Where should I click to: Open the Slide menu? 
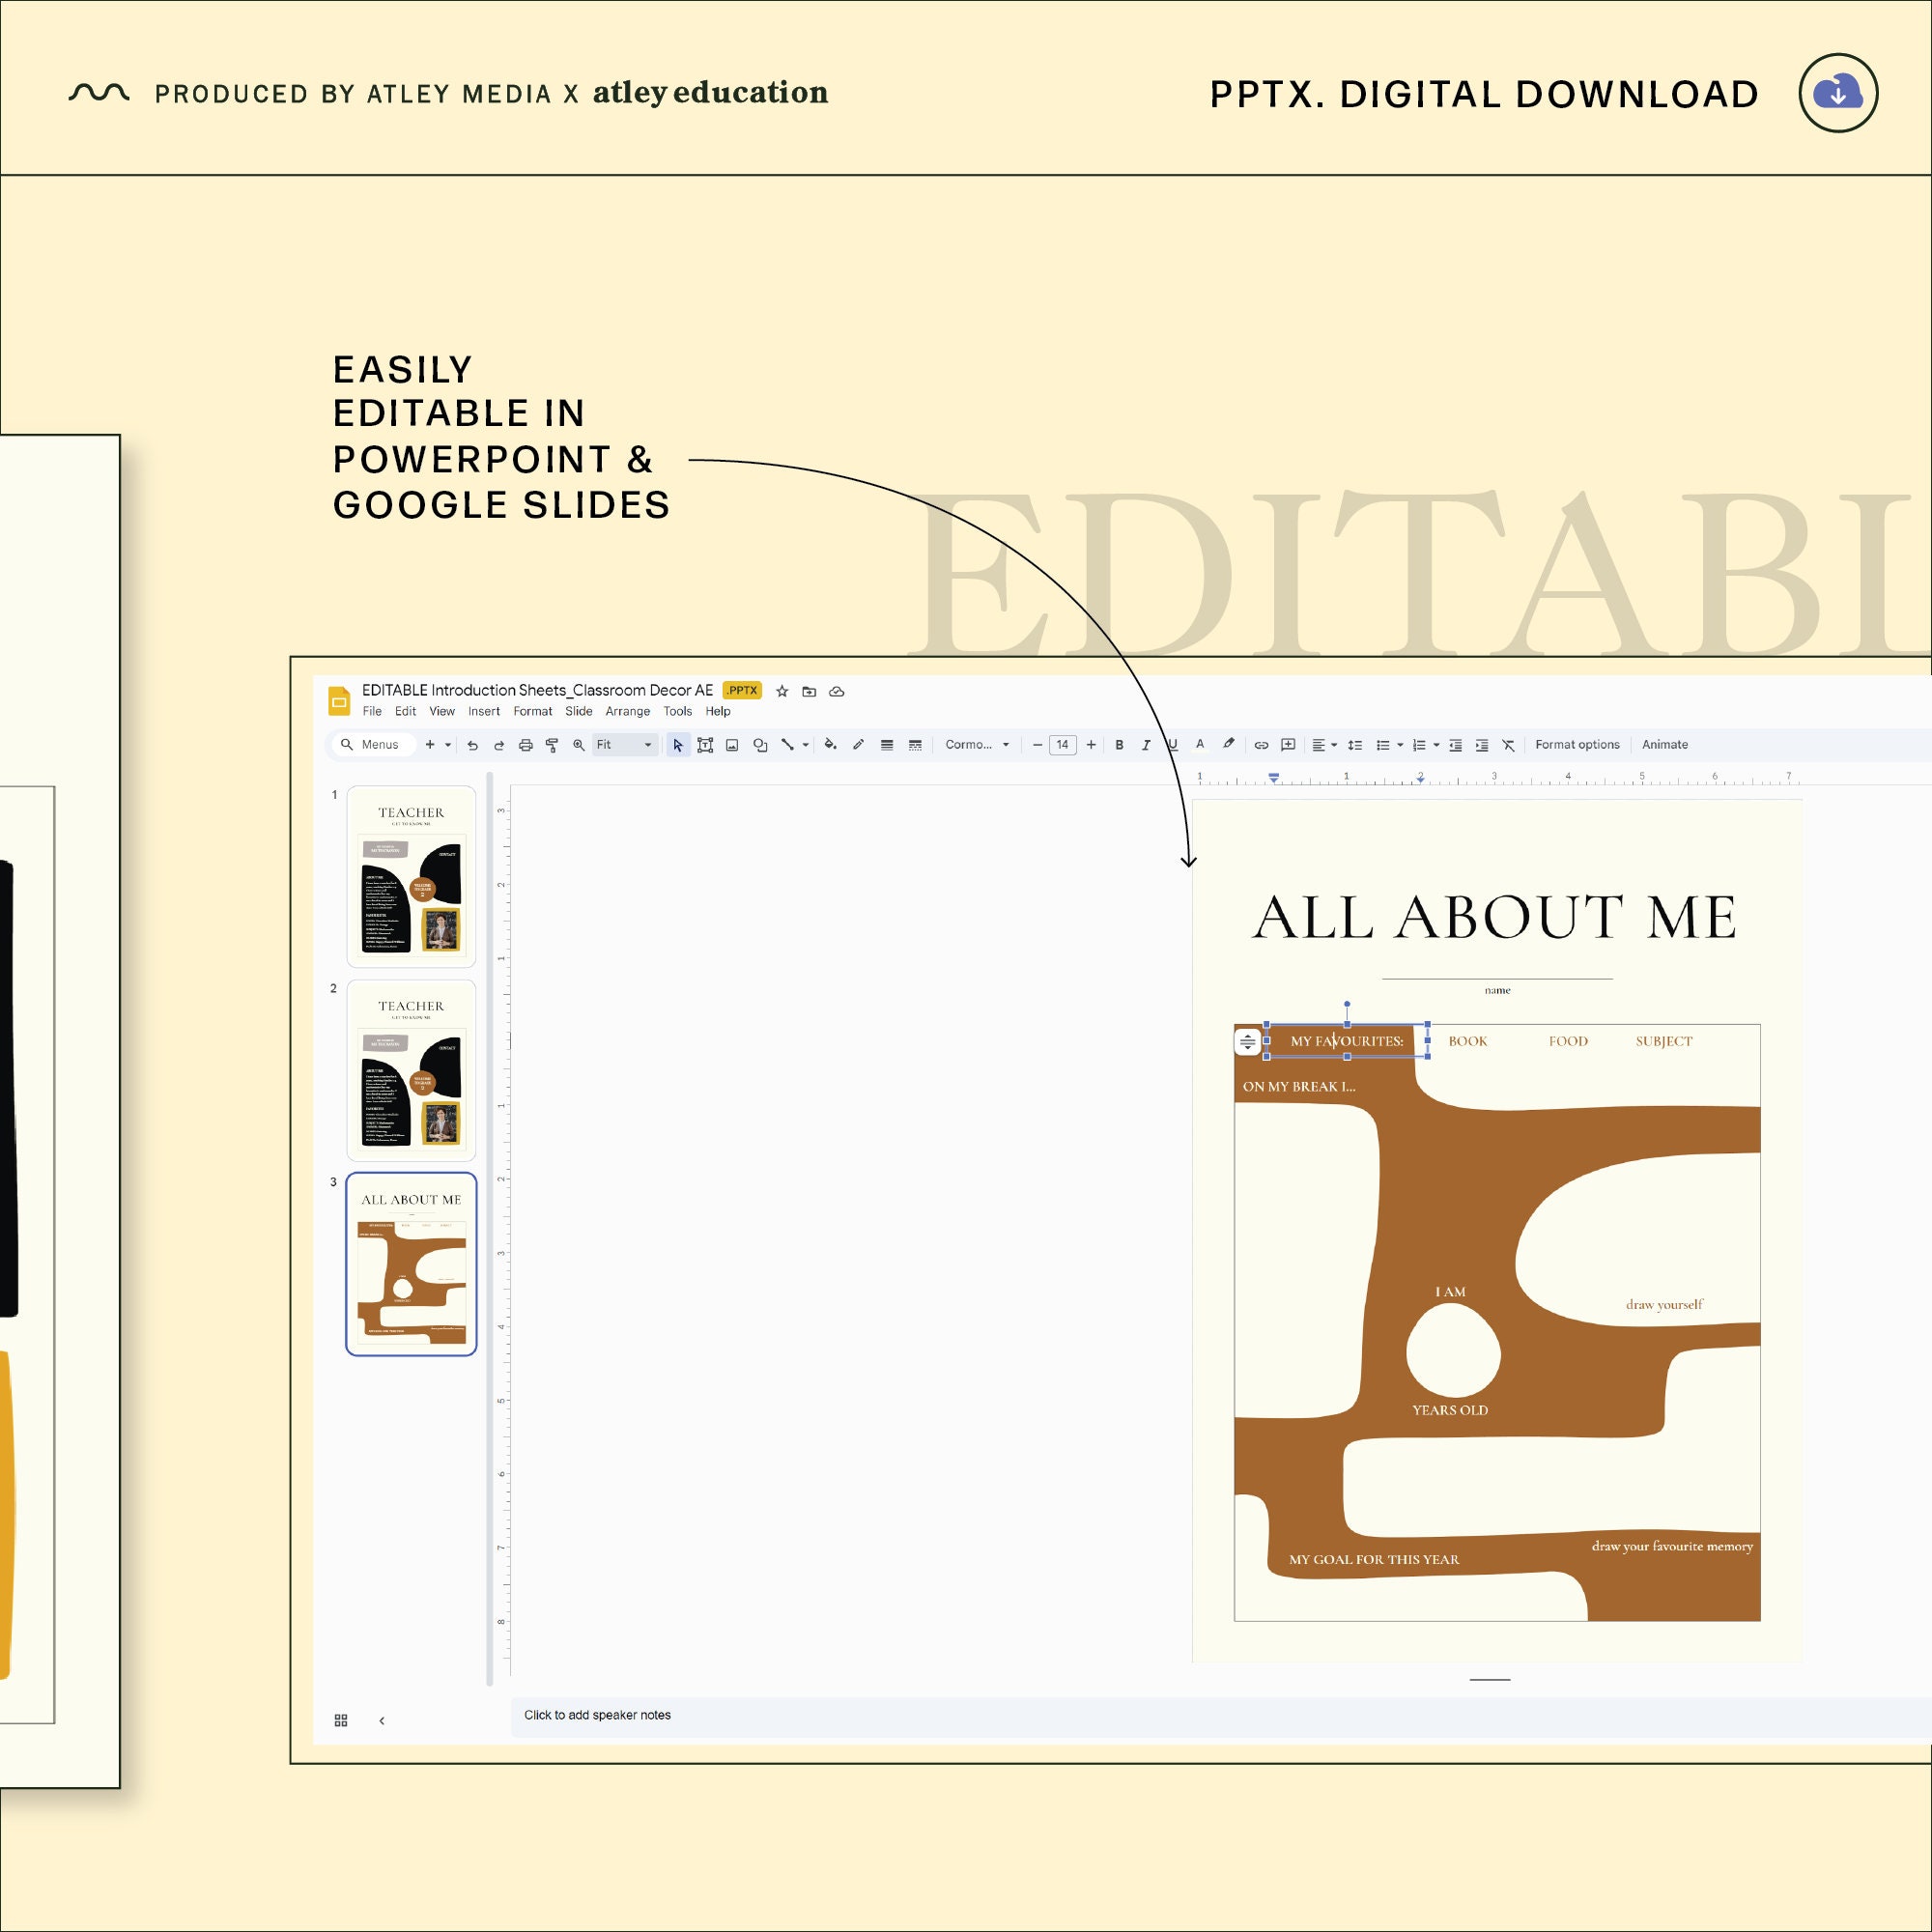coord(579,712)
